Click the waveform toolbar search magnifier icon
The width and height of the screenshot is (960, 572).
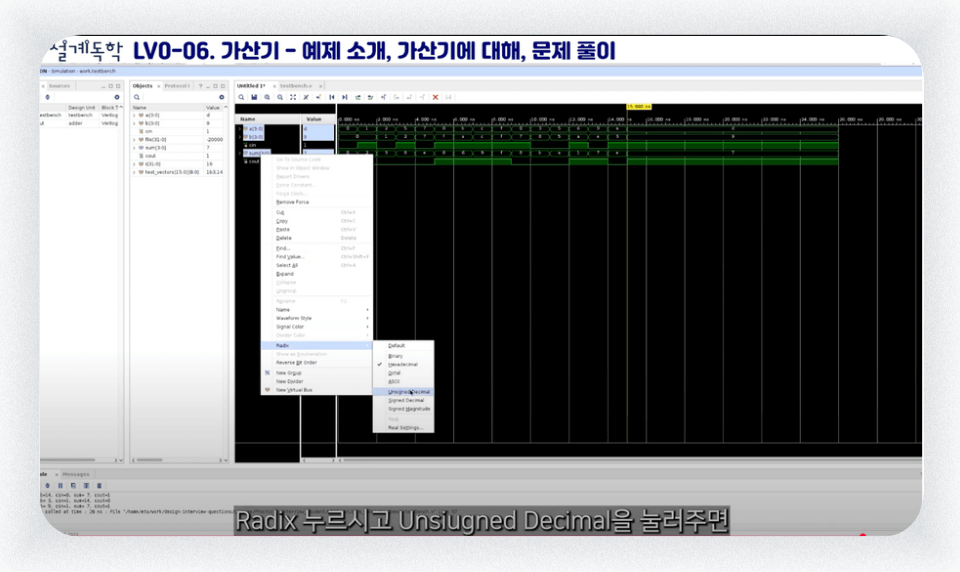(241, 97)
